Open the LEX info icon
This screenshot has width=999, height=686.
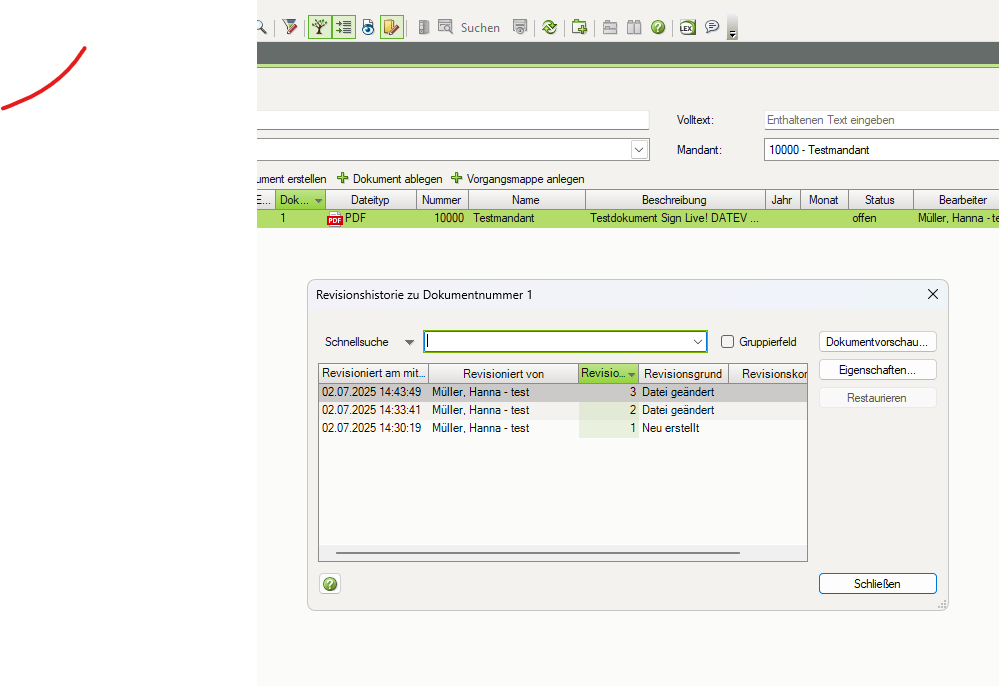[686, 27]
